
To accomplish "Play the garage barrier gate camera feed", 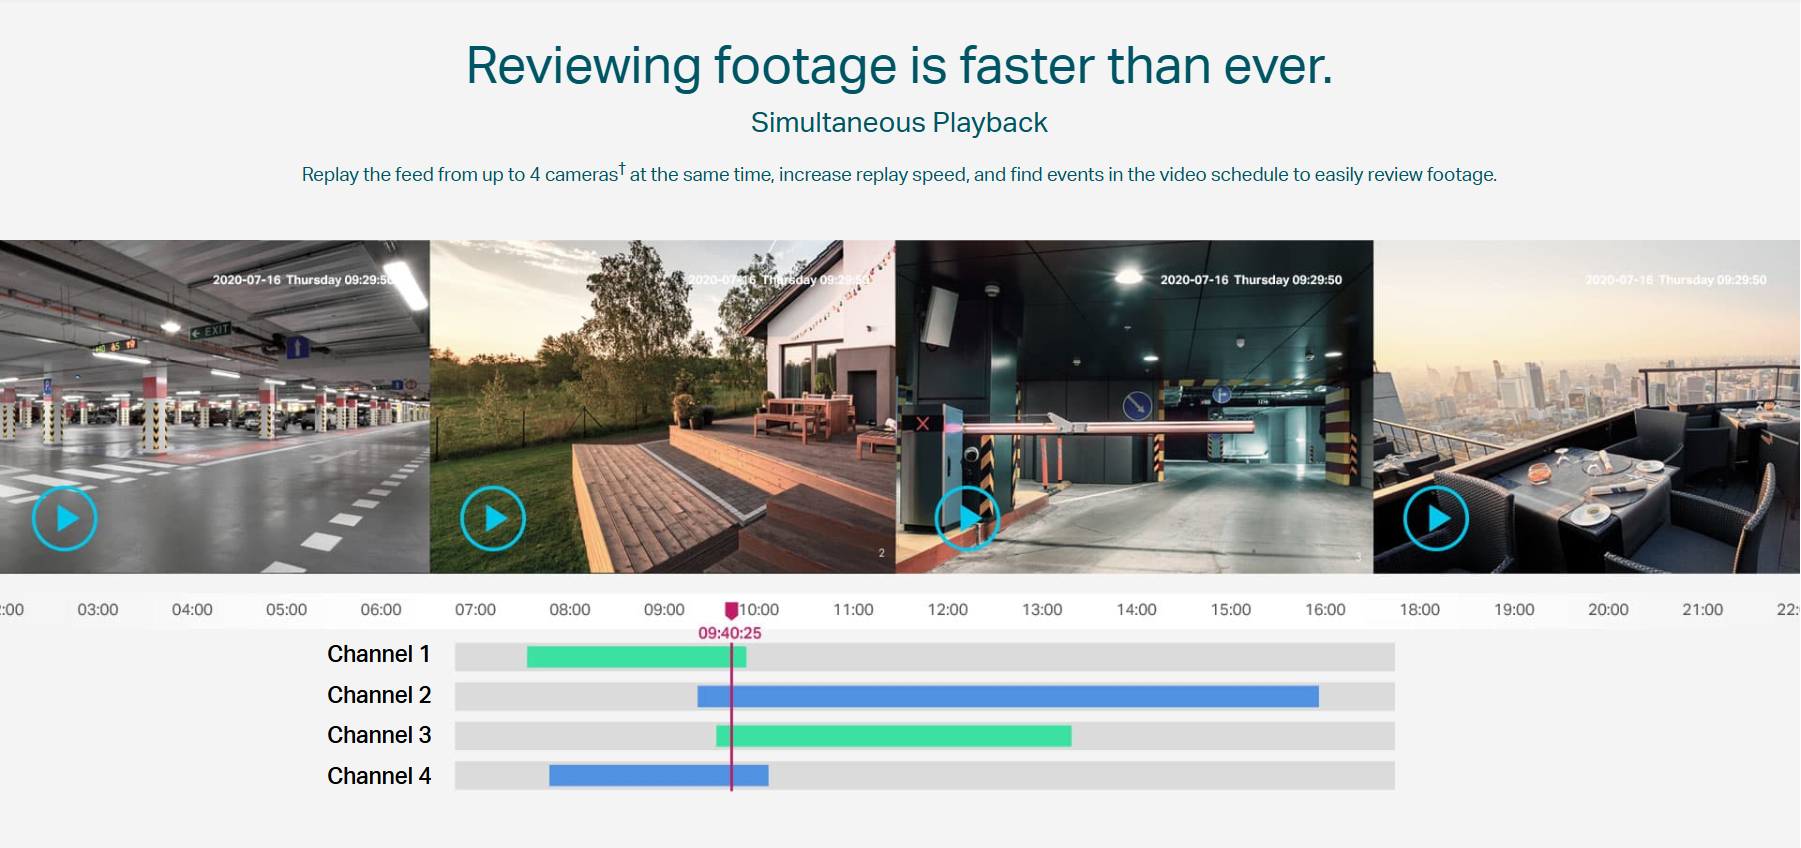I will click(967, 518).
